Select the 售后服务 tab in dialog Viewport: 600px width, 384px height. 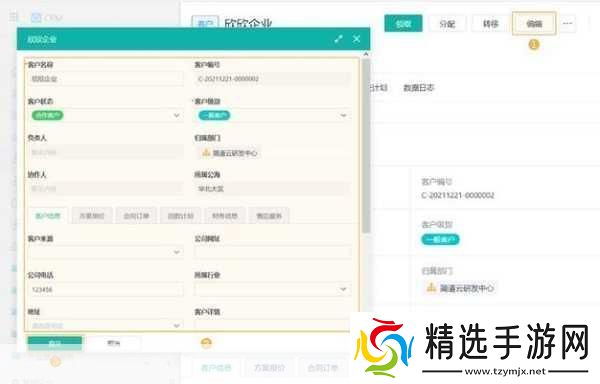(x=269, y=216)
